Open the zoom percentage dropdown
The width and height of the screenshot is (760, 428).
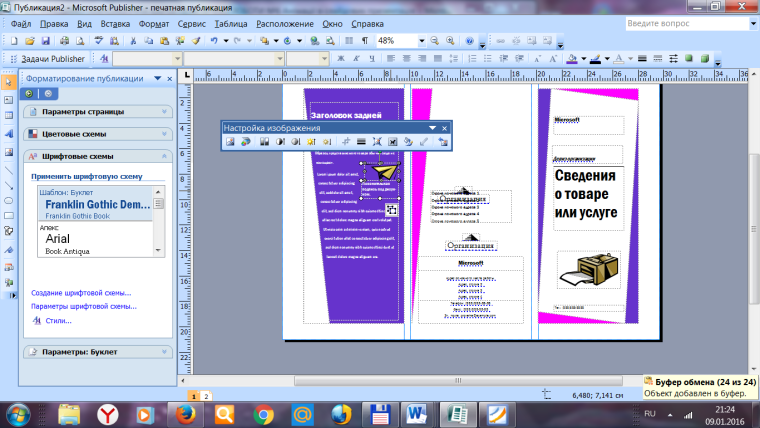(423, 41)
